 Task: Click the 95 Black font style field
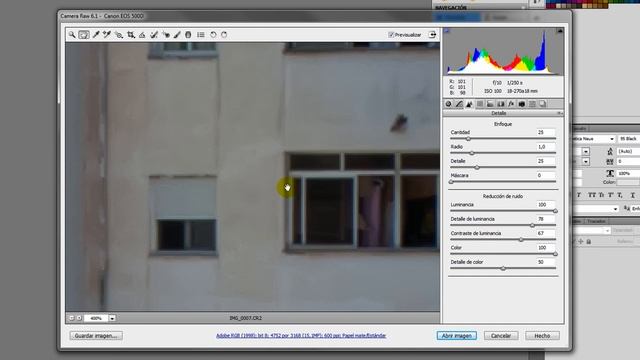[629, 139]
